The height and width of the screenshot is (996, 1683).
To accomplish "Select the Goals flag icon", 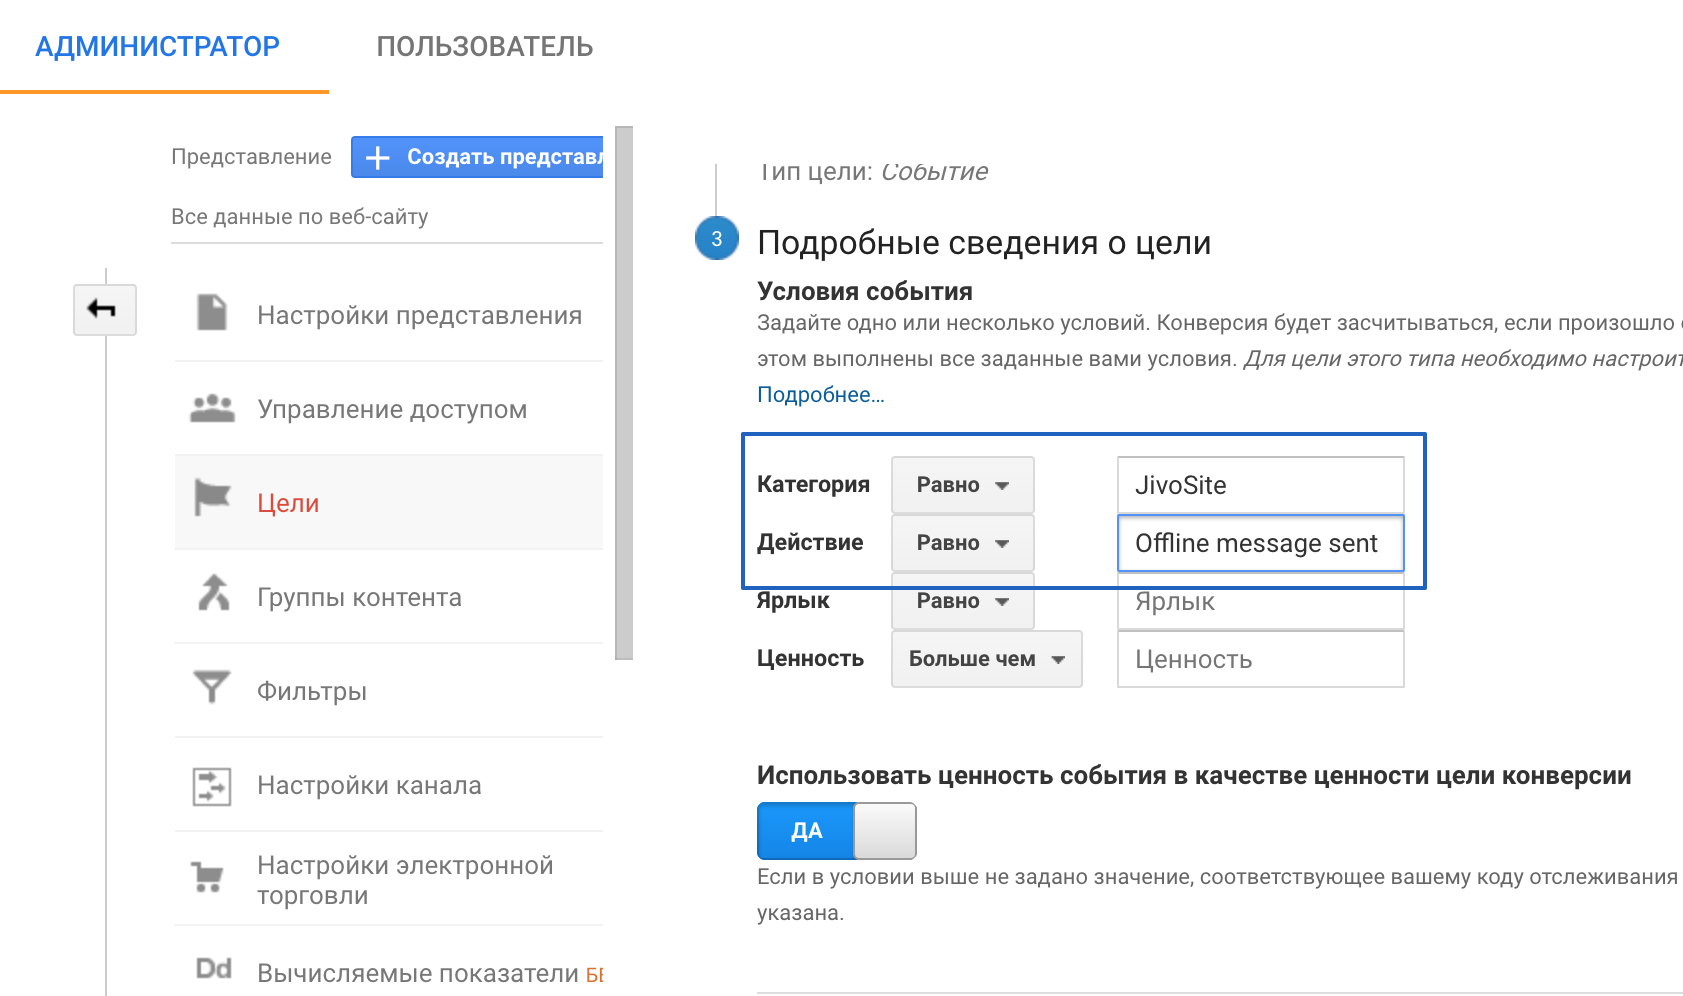I will coord(212,497).
